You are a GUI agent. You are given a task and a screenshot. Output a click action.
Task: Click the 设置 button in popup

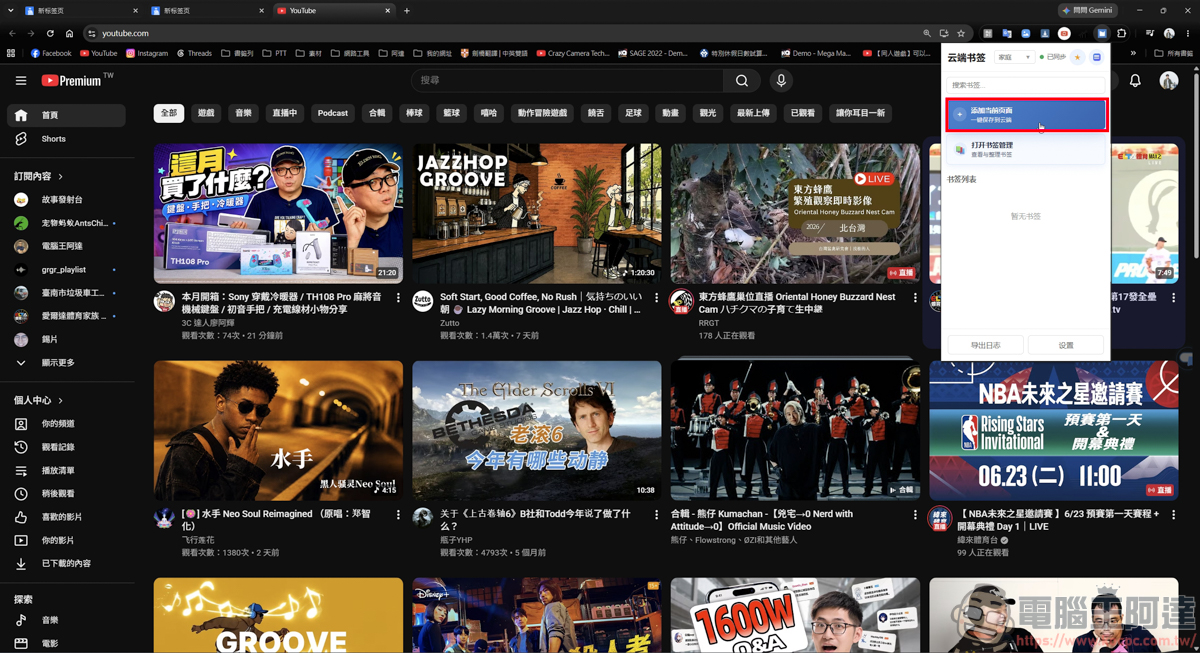(x=1066, y=345)
